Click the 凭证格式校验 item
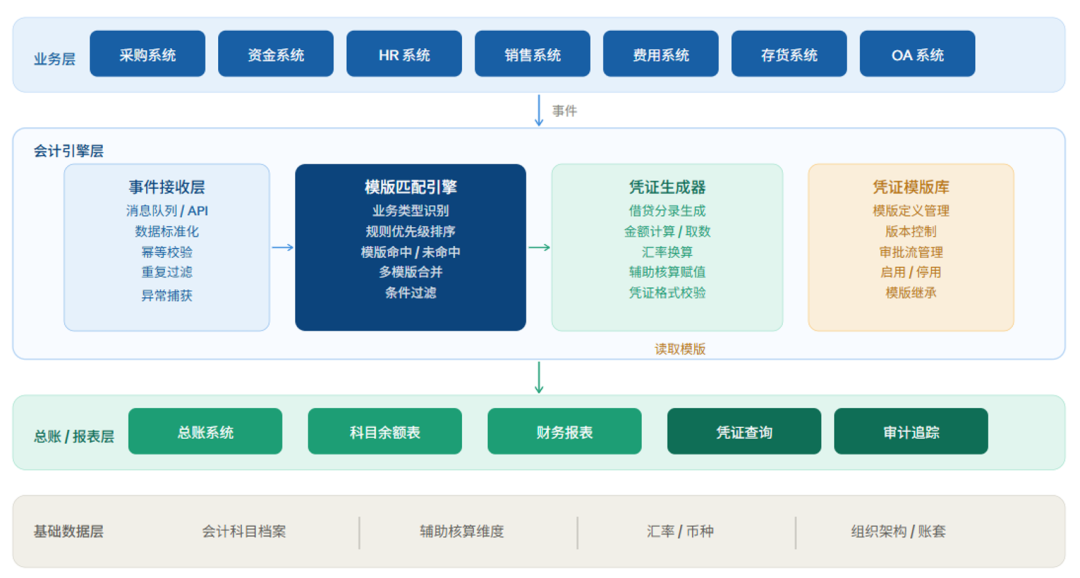Image resolution: width=1080 pixels, height=578 pixels. pos(667,293)
